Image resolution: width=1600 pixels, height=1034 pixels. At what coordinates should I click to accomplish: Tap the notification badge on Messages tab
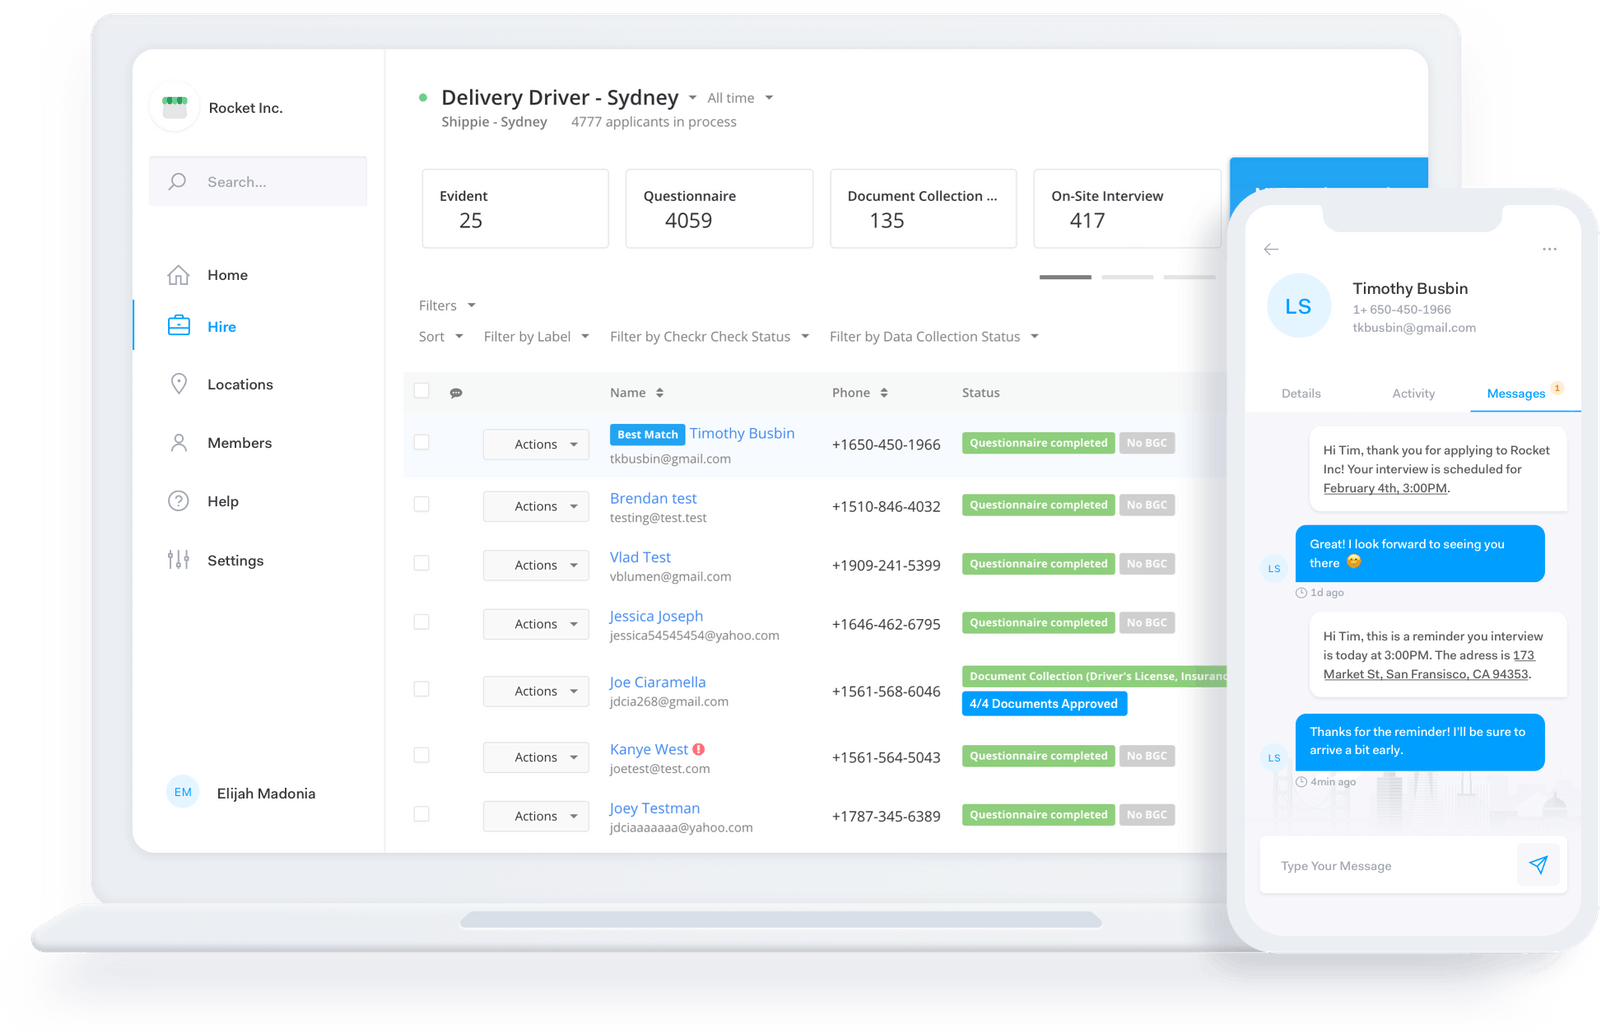tap(1557, 388)
